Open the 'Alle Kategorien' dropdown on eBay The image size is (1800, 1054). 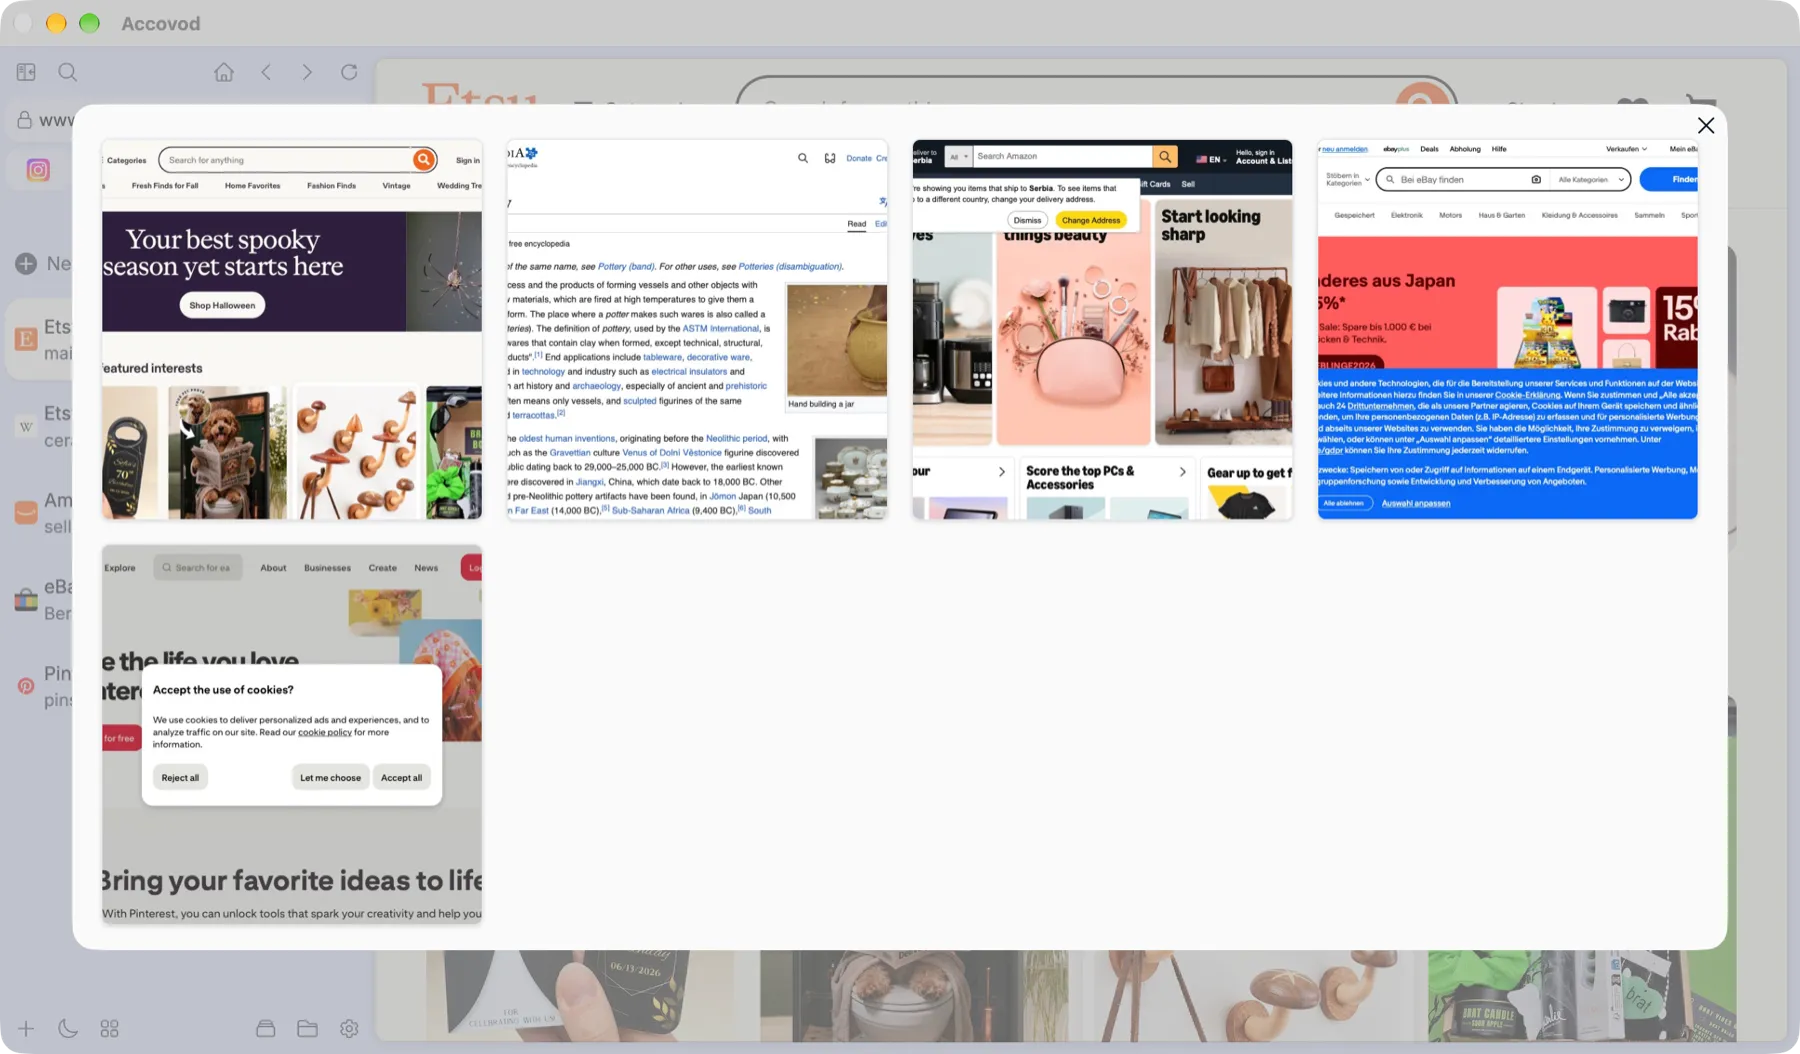click(1591, 180)
